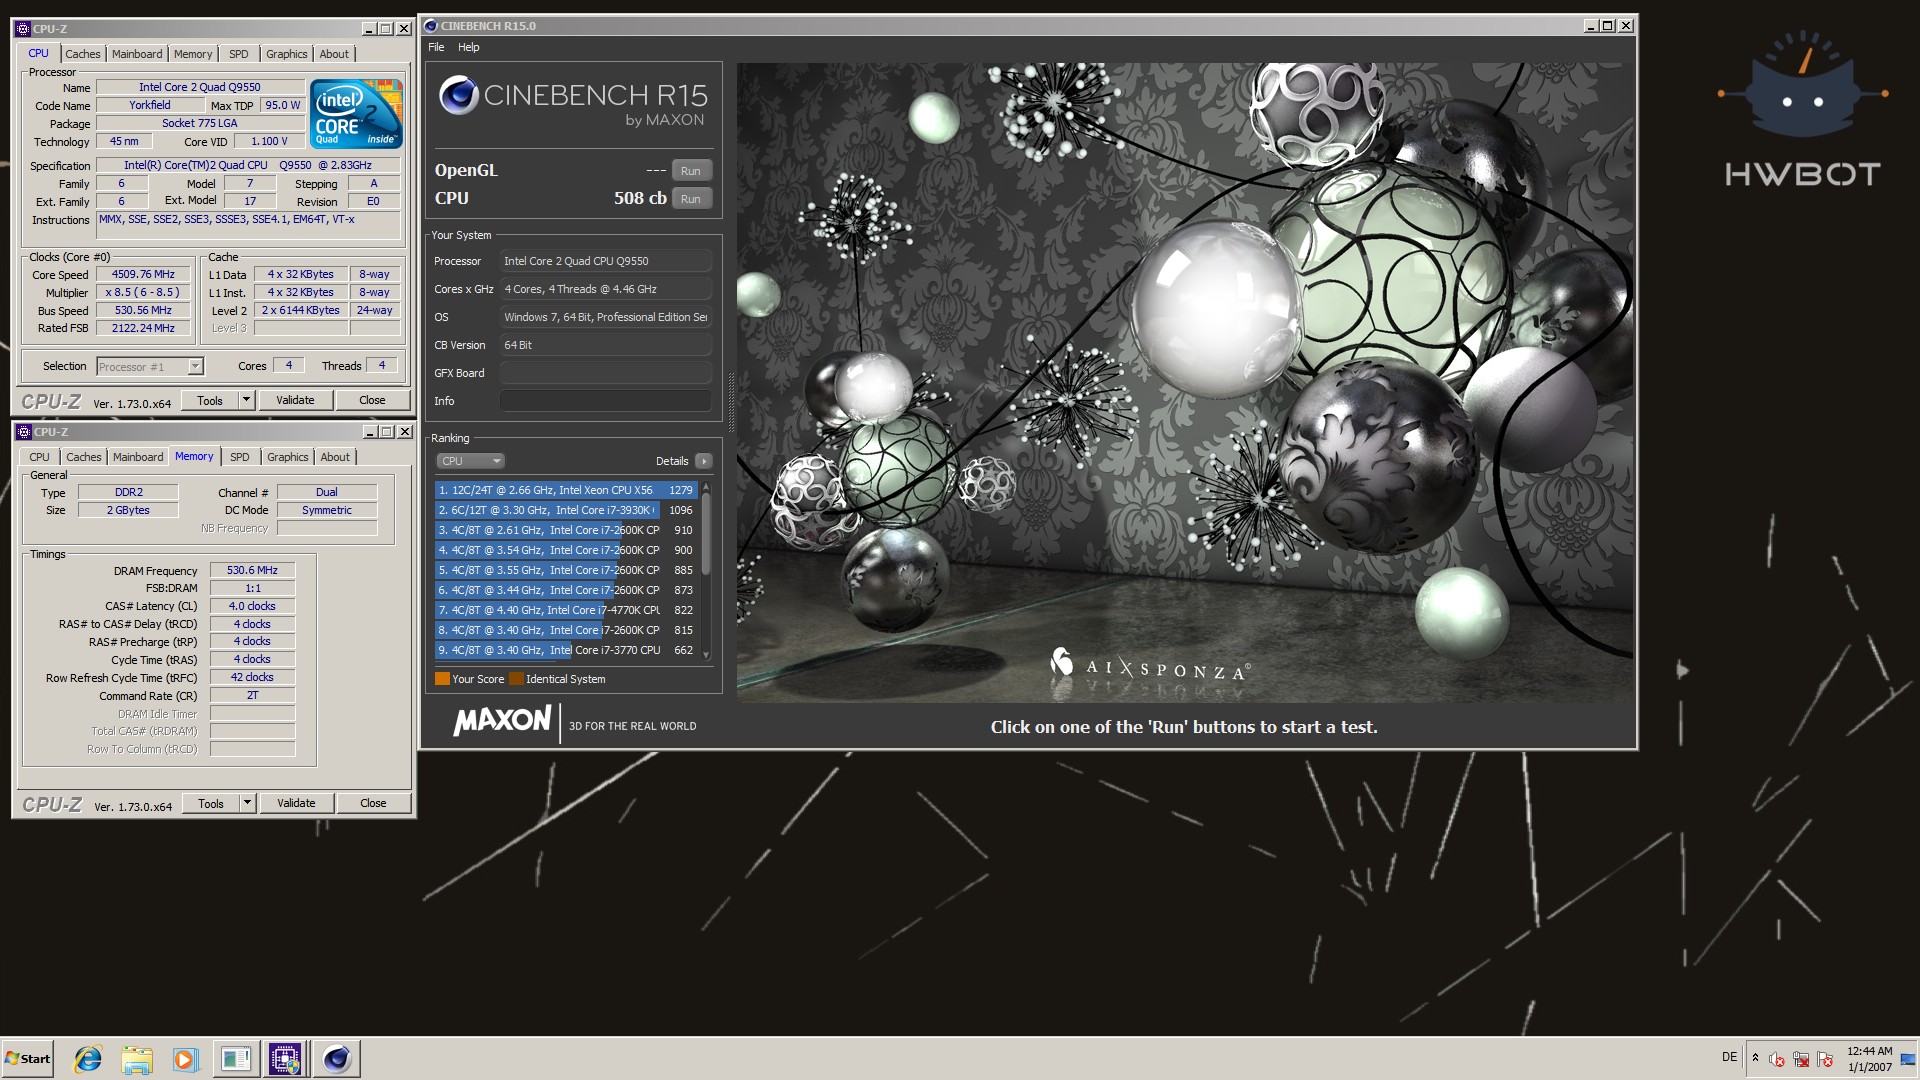Run the OpenGL benchmark
The height and width of the screenshot is (1080, 1920).
[x=691, y=171]
